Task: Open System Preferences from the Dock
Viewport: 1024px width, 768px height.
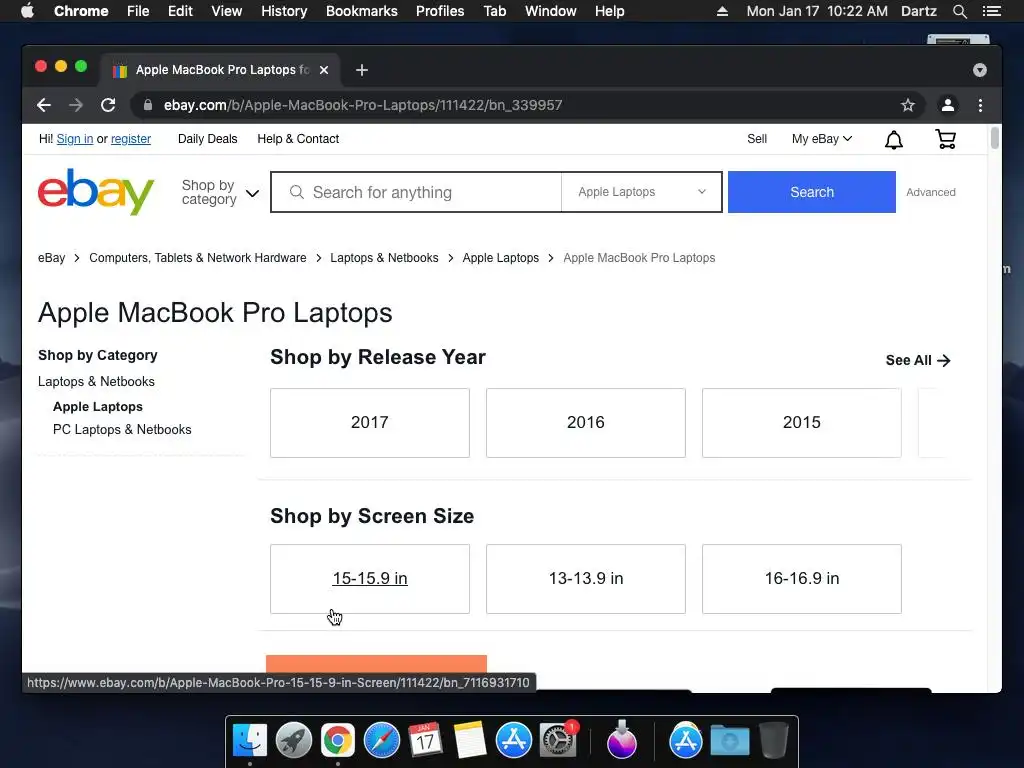Action: (557, 741)
